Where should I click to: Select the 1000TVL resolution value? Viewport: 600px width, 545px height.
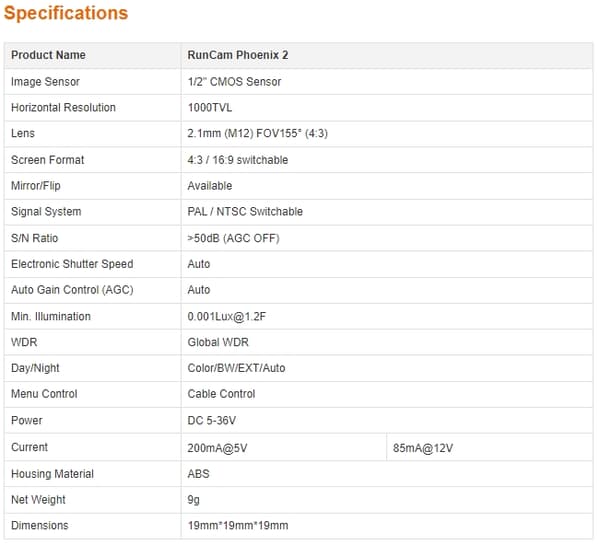click(x=210, y=108)
